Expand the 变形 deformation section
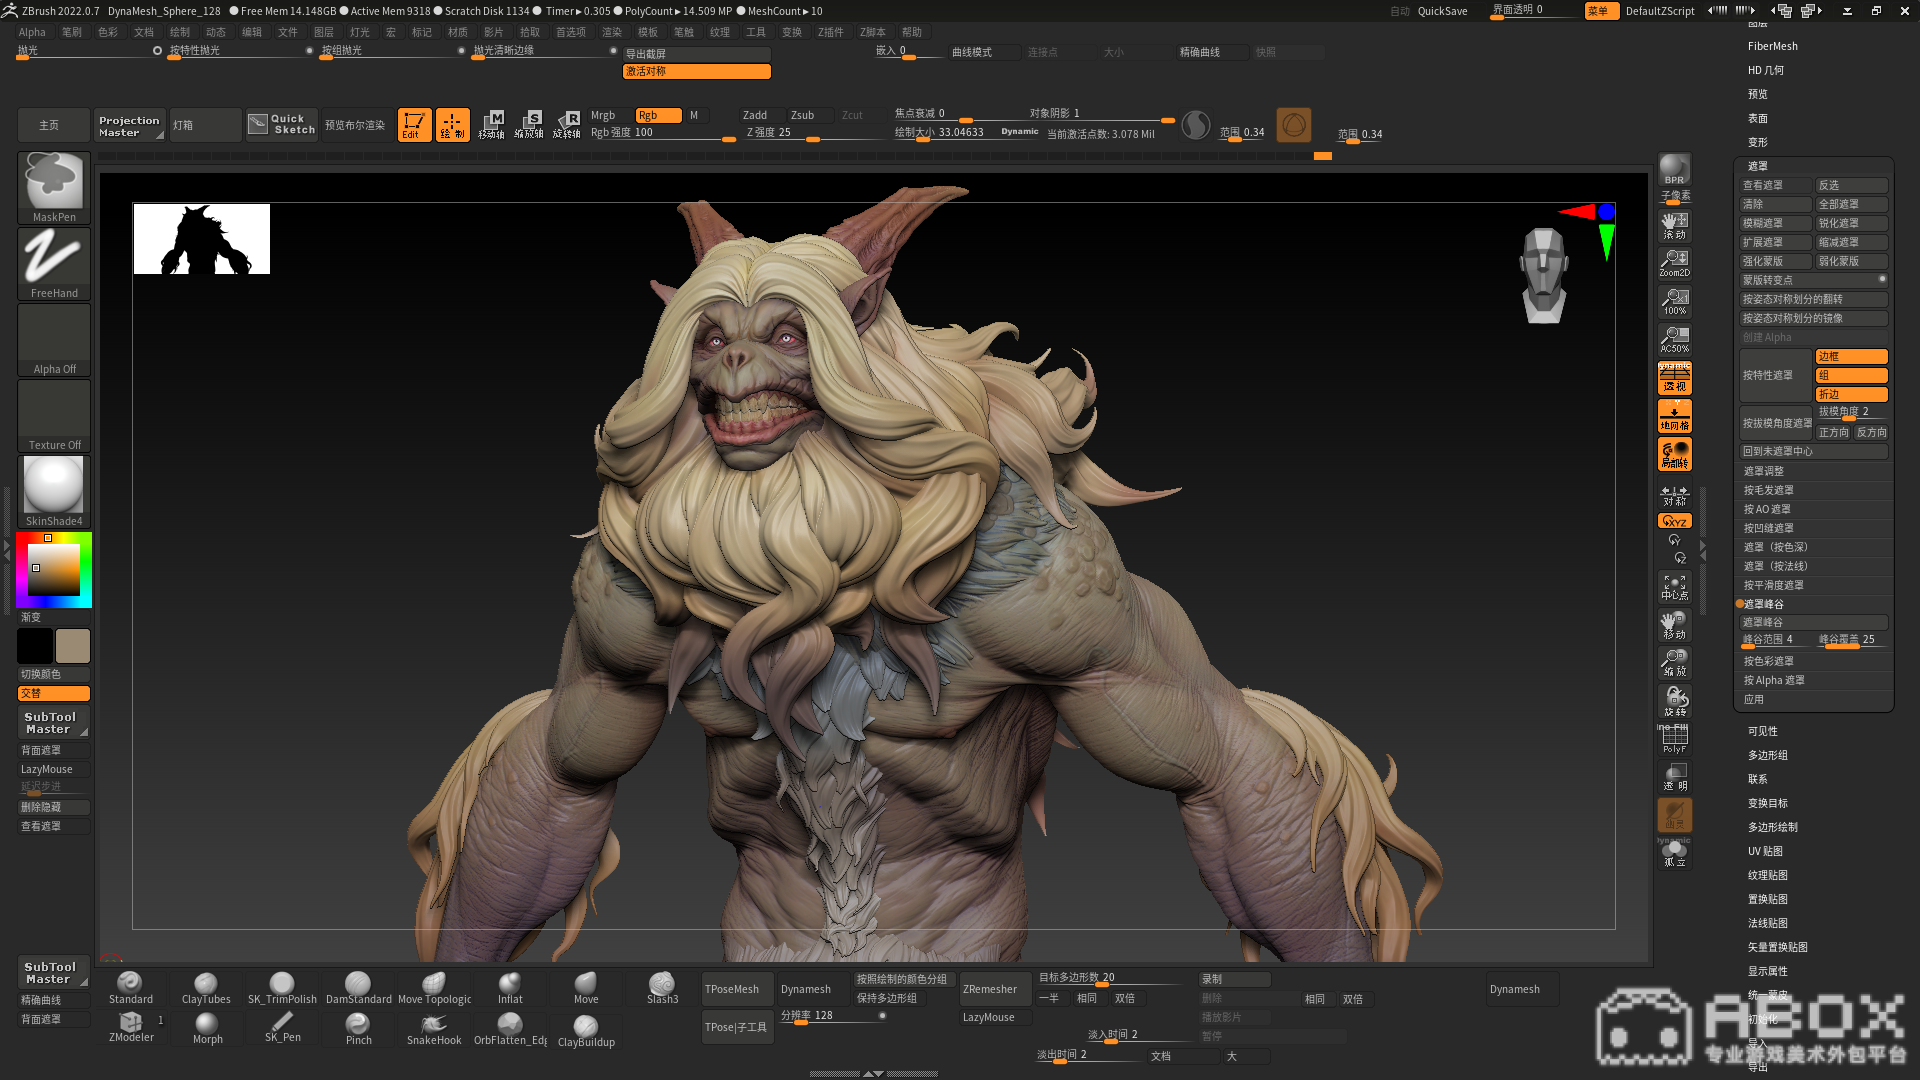1920x1080 pixels. (1757, 143)
